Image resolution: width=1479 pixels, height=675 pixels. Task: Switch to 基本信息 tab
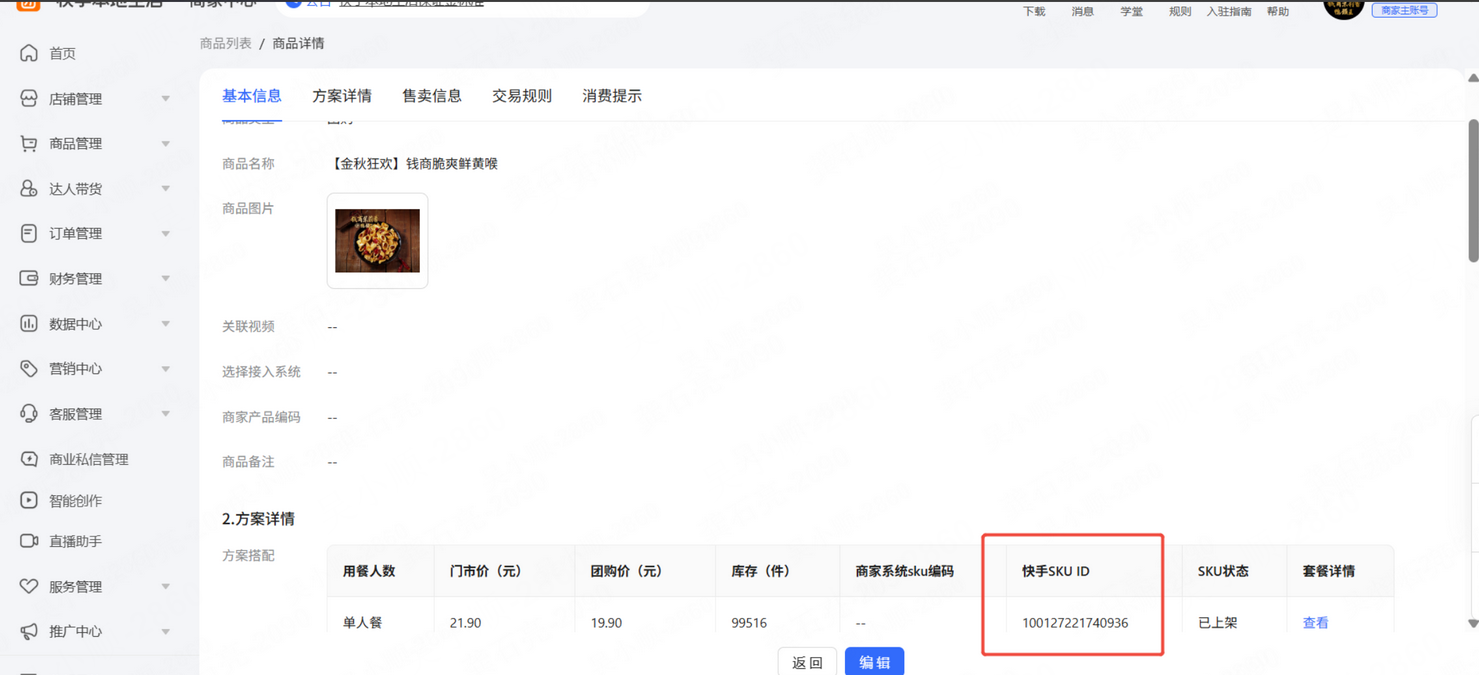[252, 96]
